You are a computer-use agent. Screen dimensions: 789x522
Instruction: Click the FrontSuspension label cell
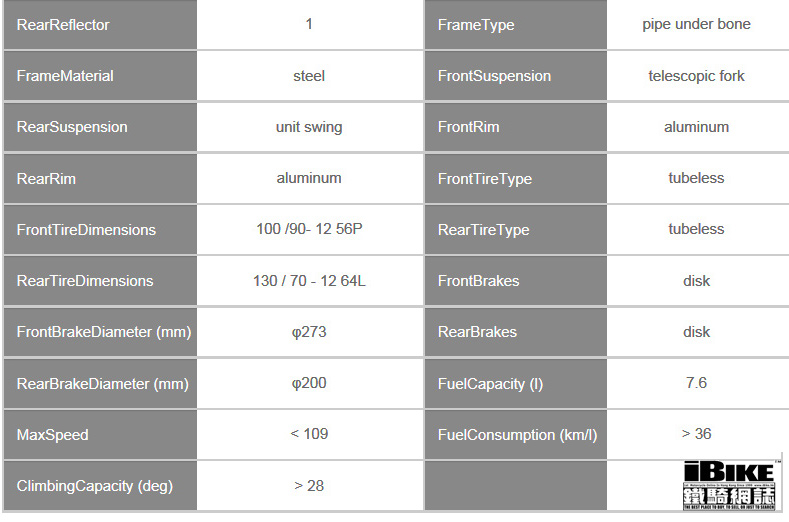tap(516, 76)
